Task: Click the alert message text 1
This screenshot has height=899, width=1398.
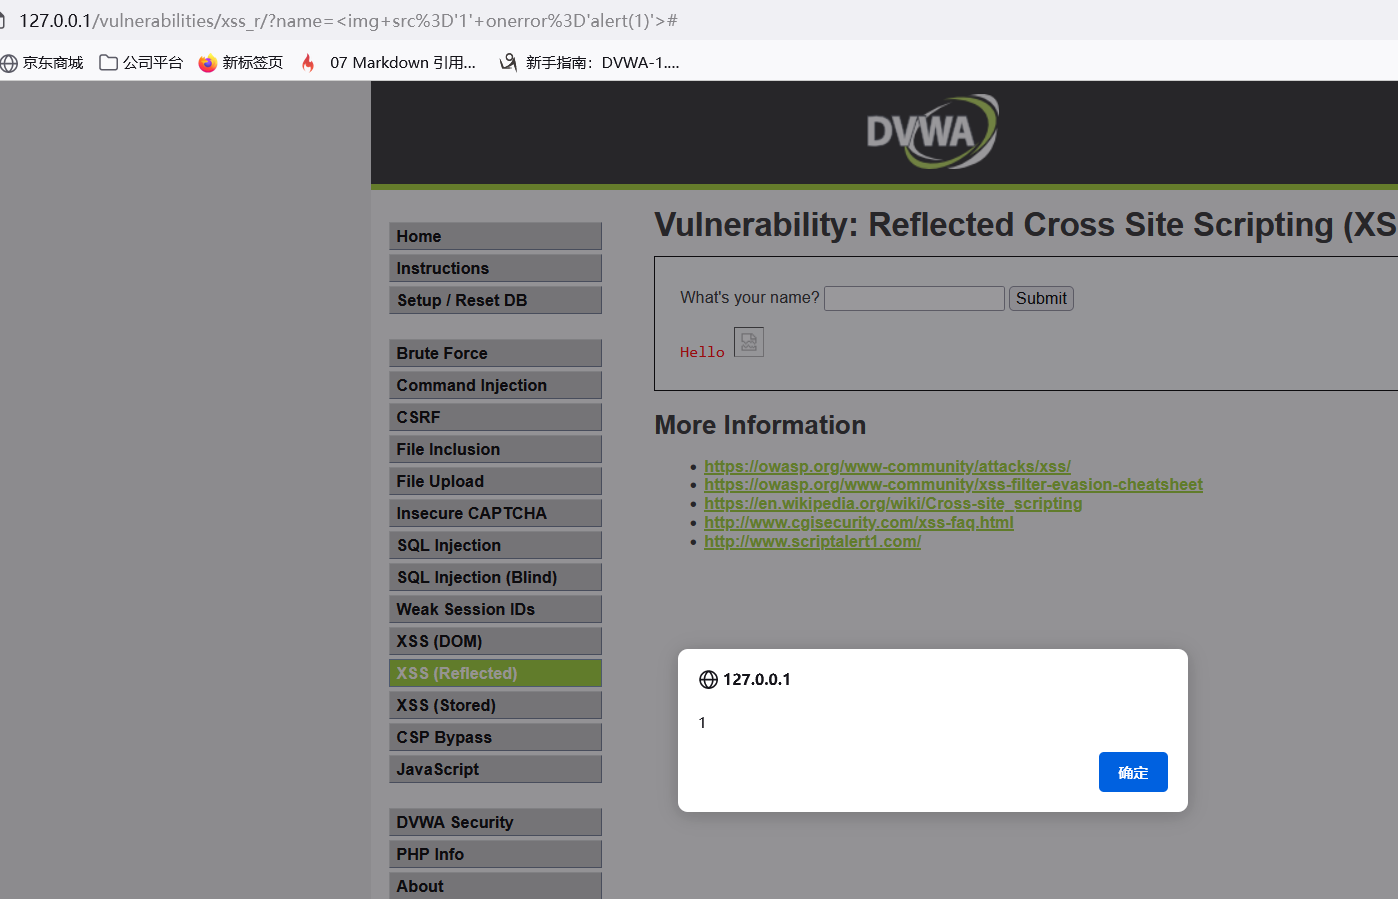Action: click(702, 723)
